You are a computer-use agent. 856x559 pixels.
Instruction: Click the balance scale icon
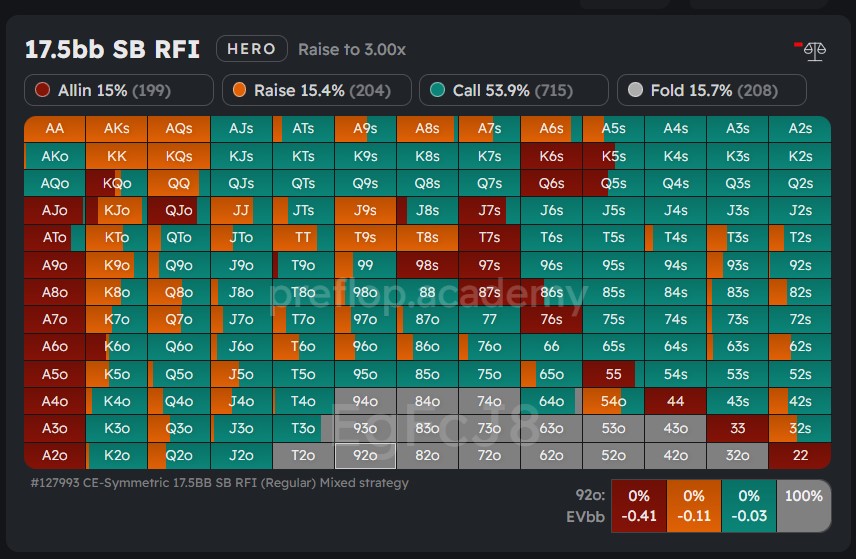coord(815,50)
